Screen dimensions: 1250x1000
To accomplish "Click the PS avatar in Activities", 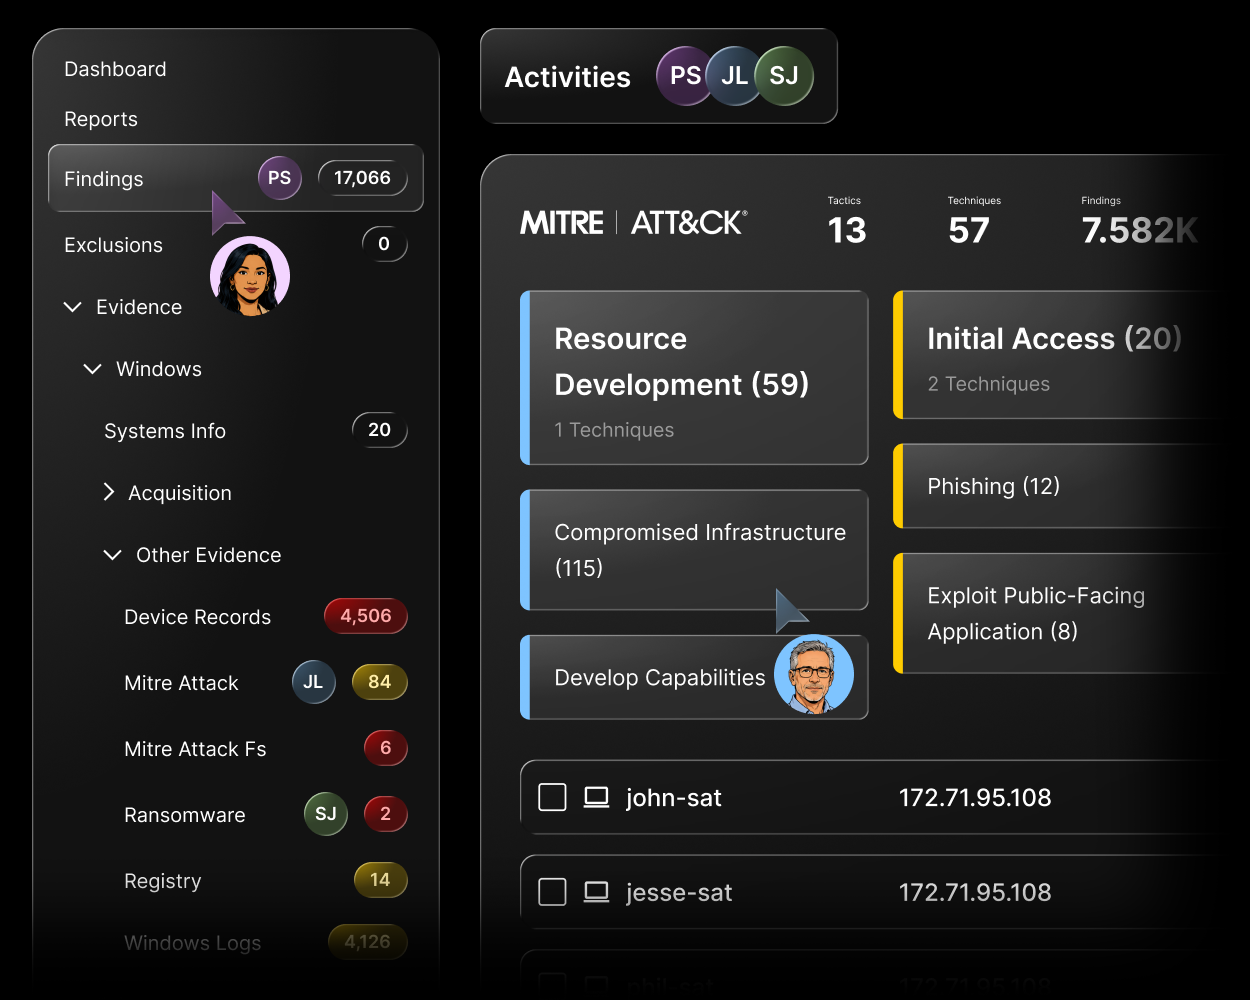I will pos(685,76).
